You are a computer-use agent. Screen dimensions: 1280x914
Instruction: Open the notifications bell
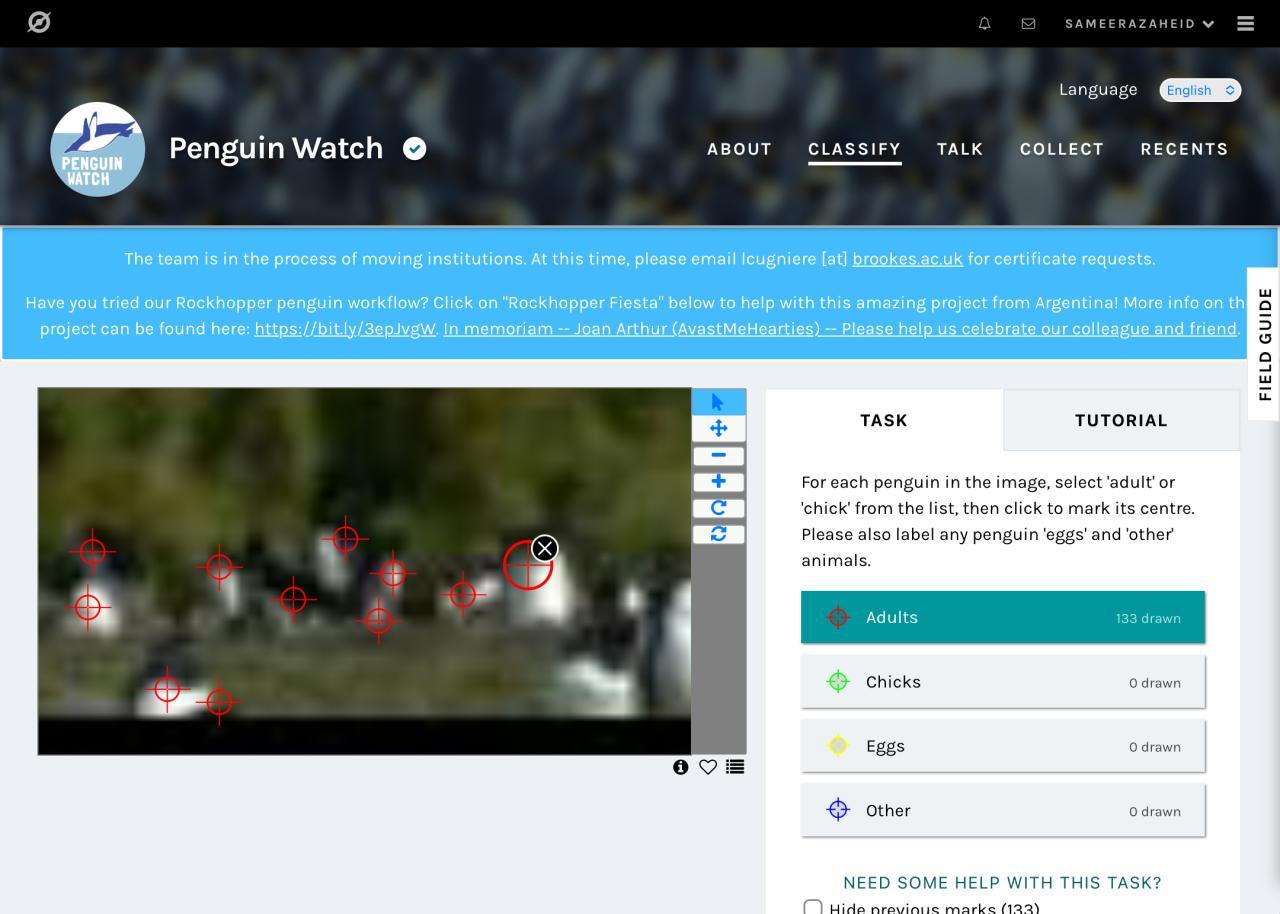[x=985, y=23]
